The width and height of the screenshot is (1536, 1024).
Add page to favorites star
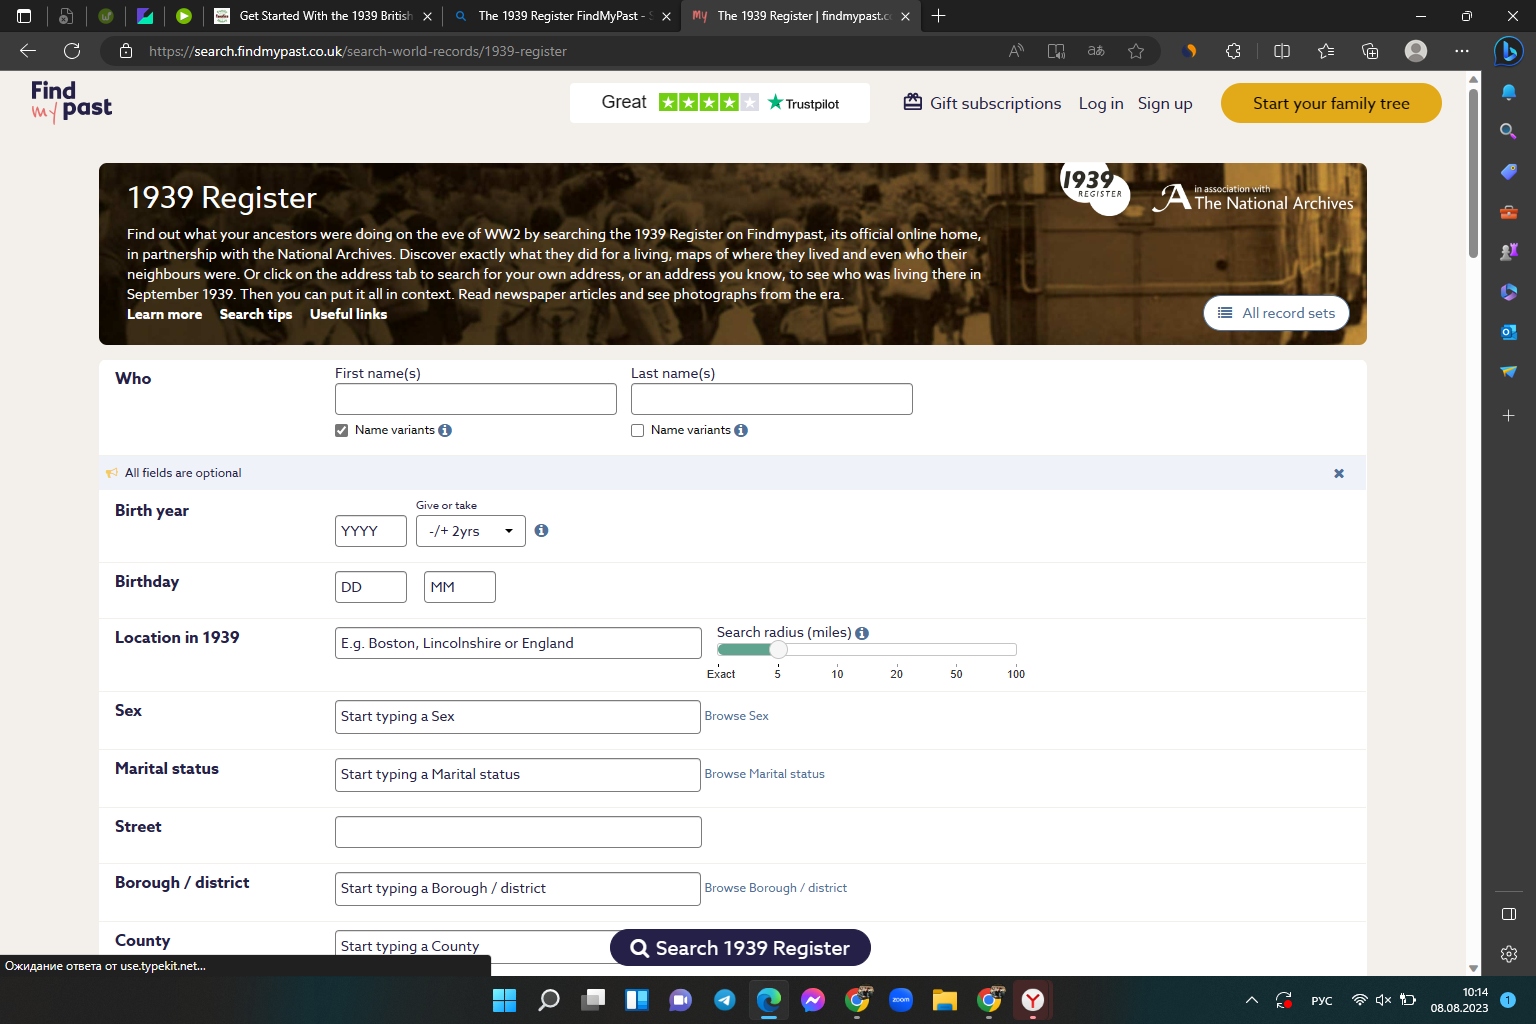pyautogui.click(x=1136, y=51)
